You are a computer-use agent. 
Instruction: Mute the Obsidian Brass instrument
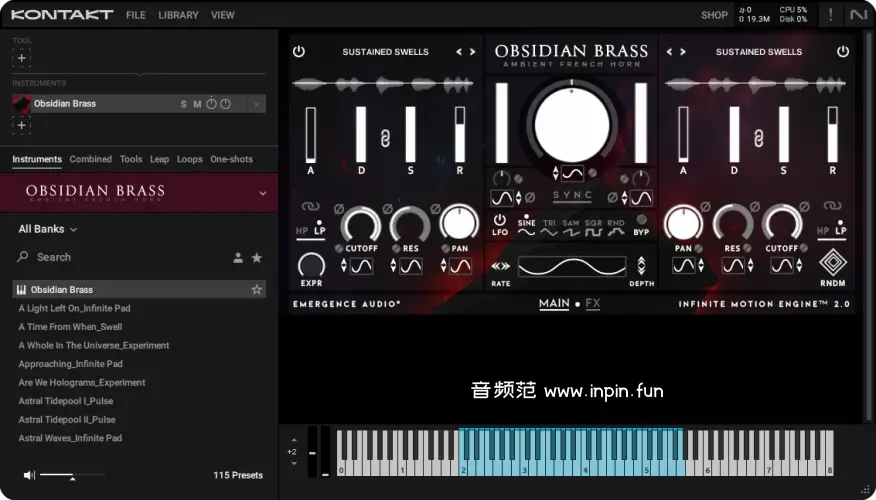(197, 104)
